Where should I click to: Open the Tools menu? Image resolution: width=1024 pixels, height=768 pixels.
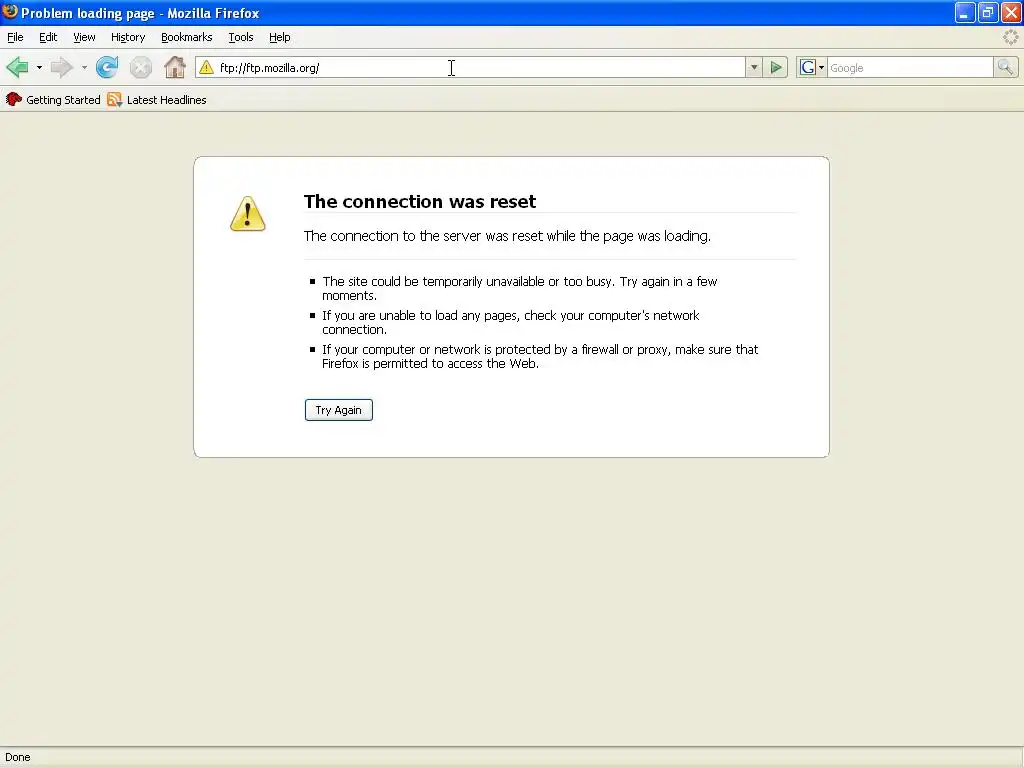coord(240,37)
